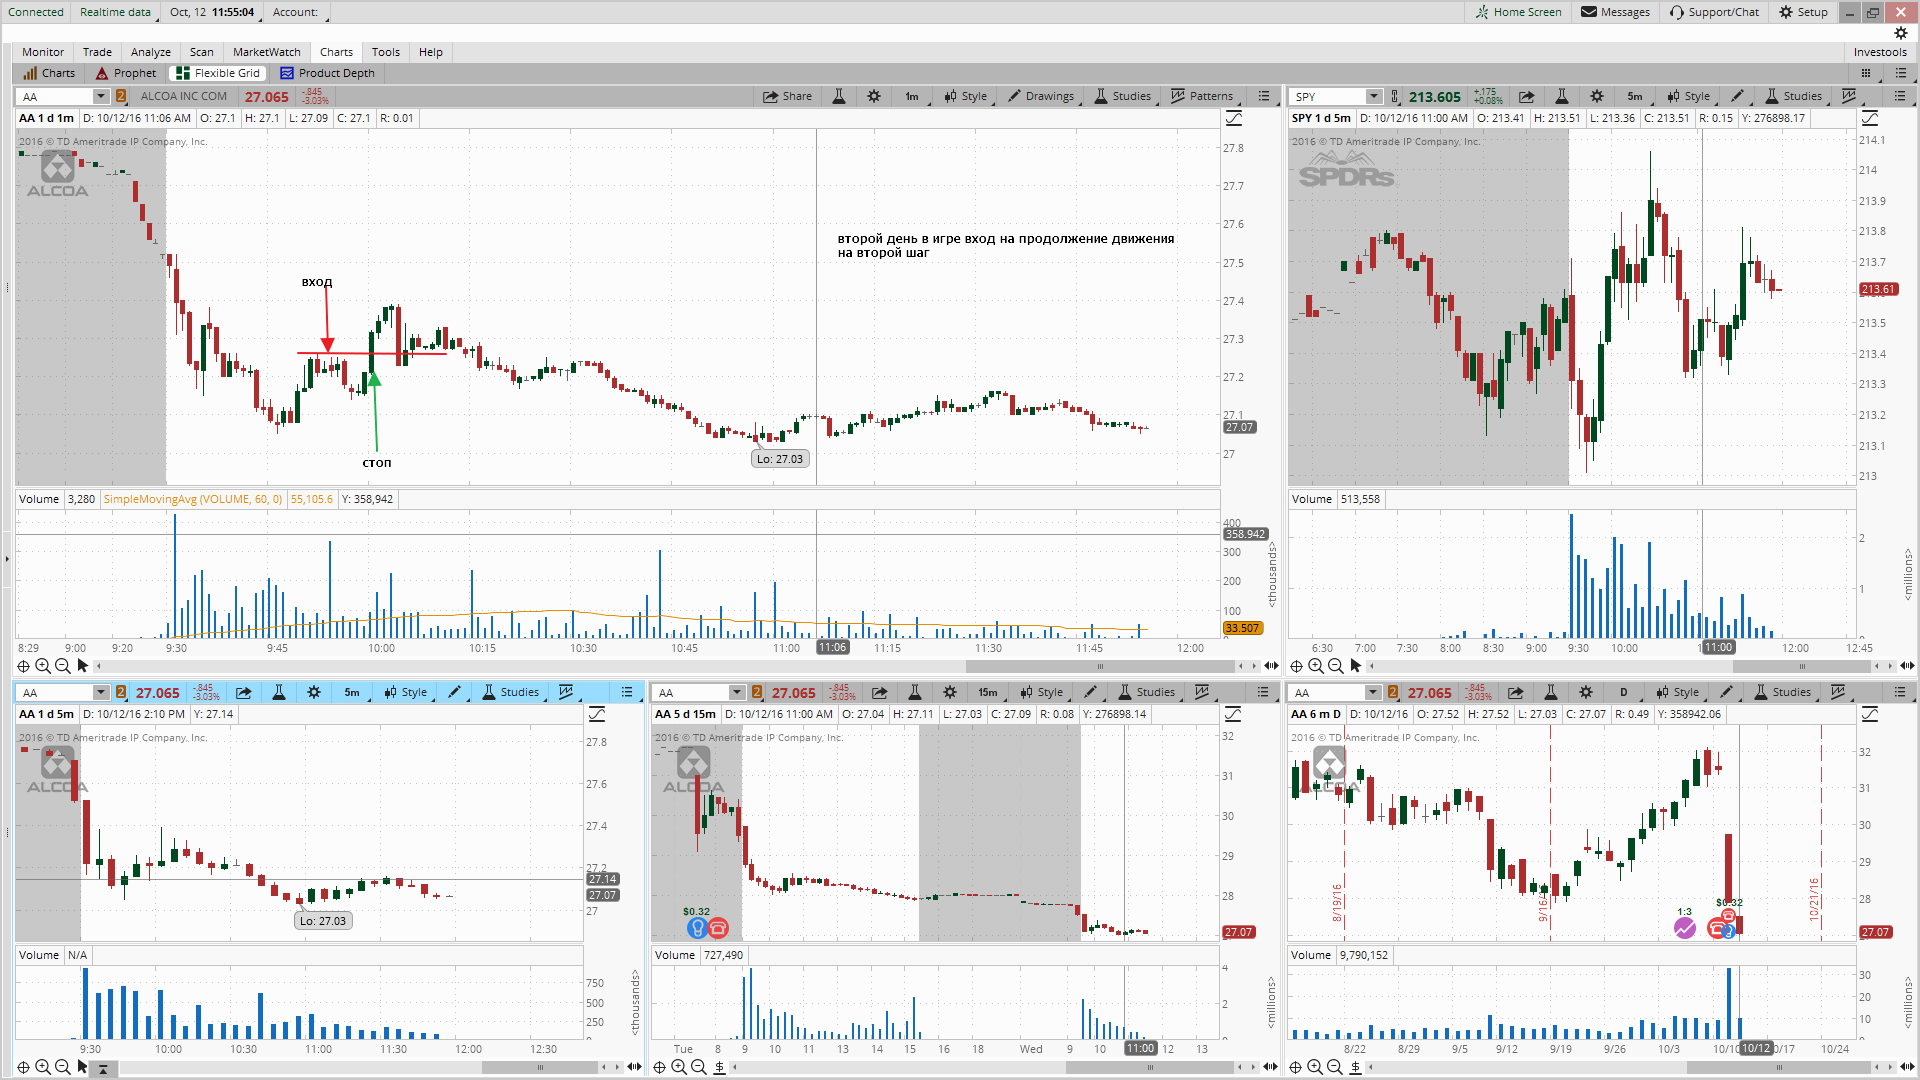Toggle log scale icon on AA daily chart

point(1870,714)
